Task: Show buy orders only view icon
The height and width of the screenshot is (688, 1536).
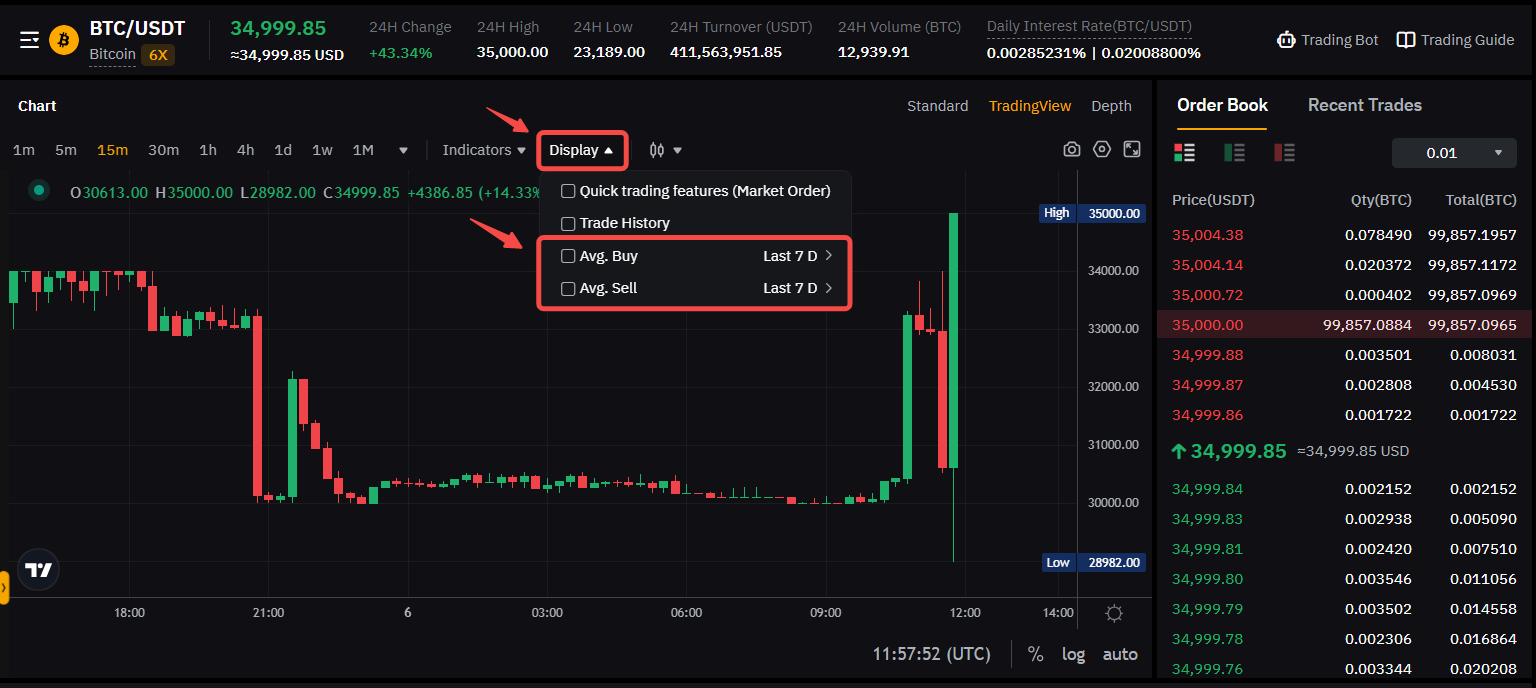Action: click(x=1234, y=153)
